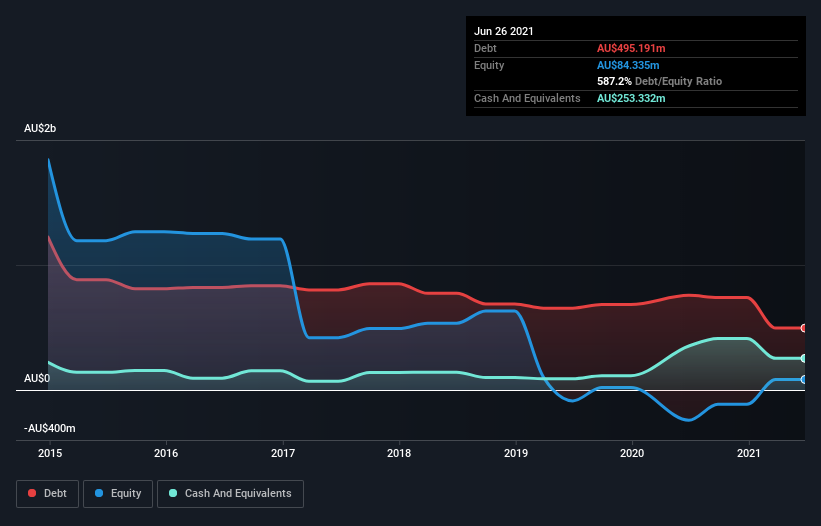821x526 pixels.
Task: Click the -AU$400m y-axis label
Action: click(50, 428)
